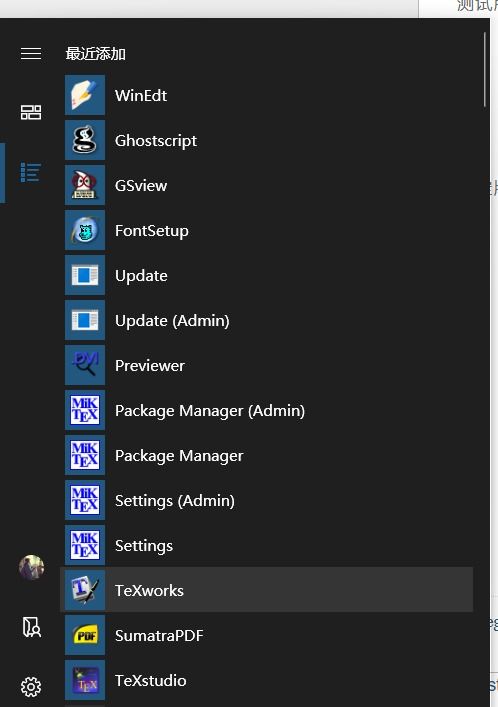
Task: Click the app list scrollbar
Action: click(485, 69)
